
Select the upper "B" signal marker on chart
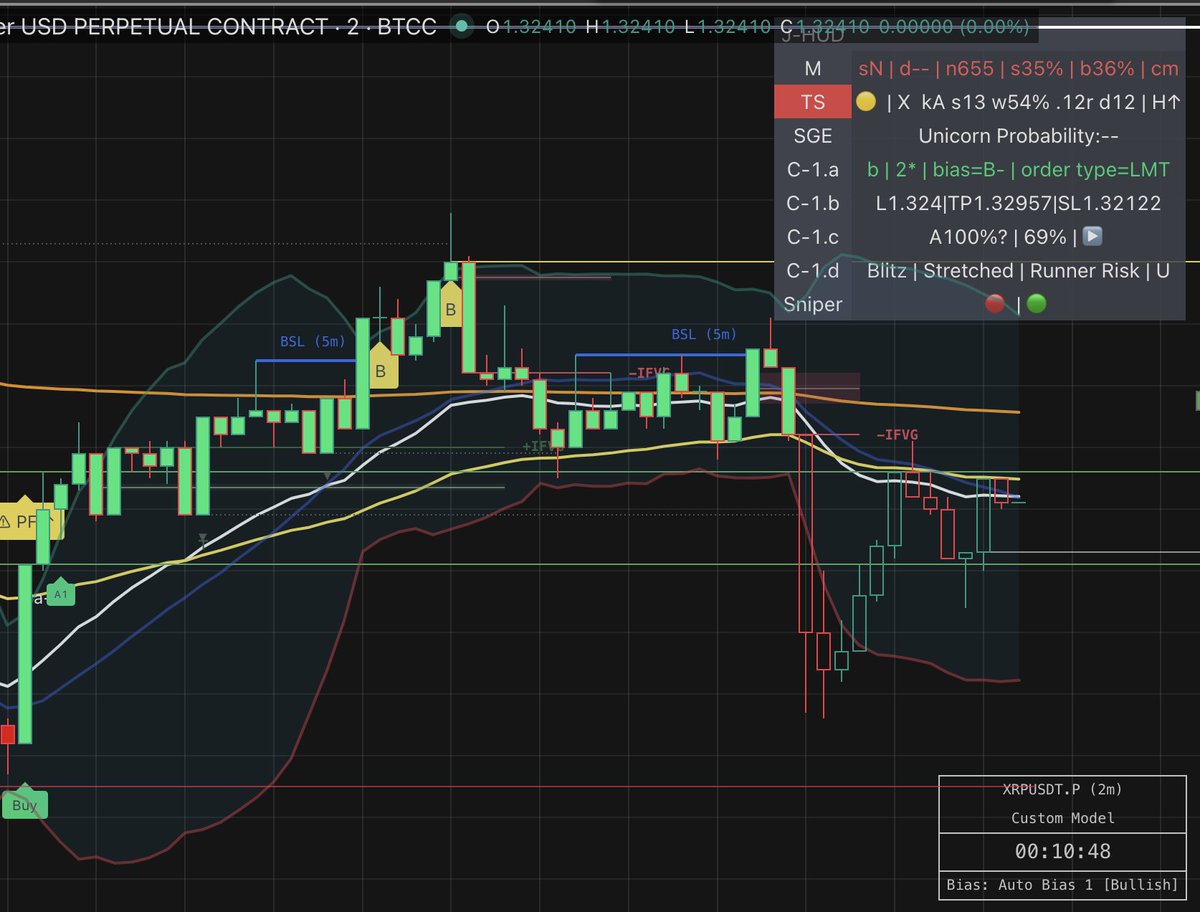click(x=451, y=310)
